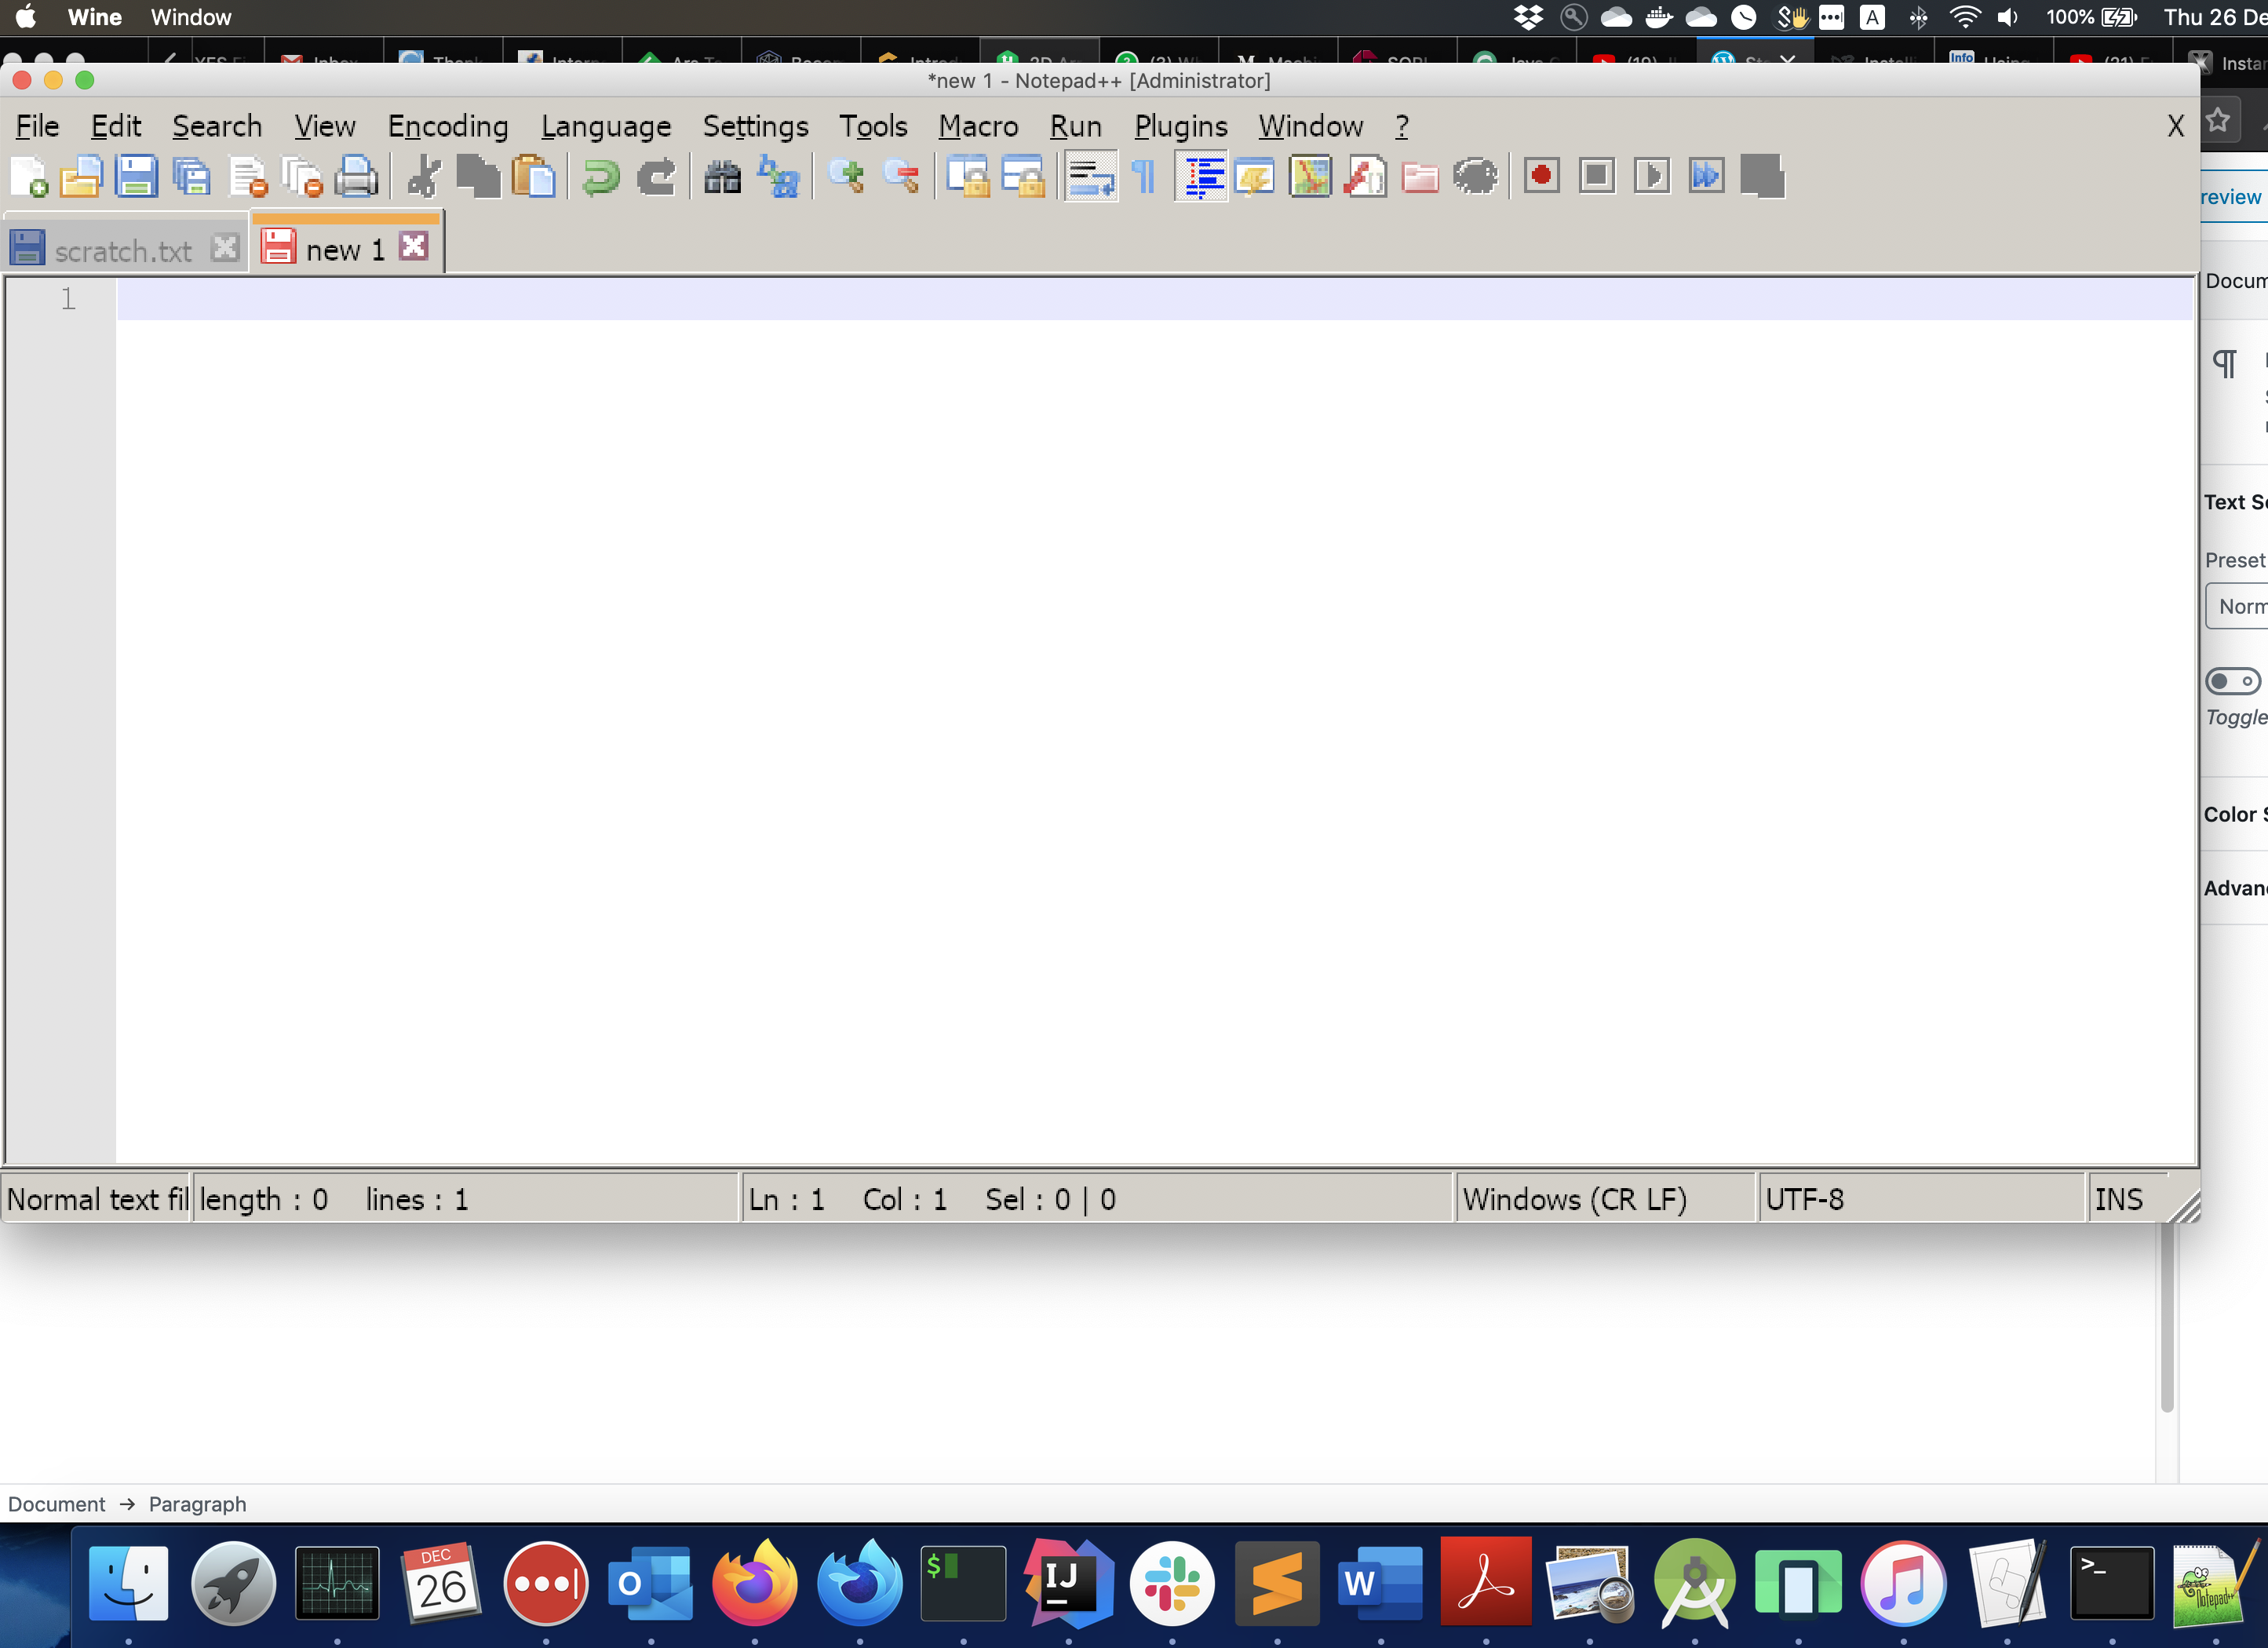Zoom in using the magnifier plus icon

tap(846, 177)
